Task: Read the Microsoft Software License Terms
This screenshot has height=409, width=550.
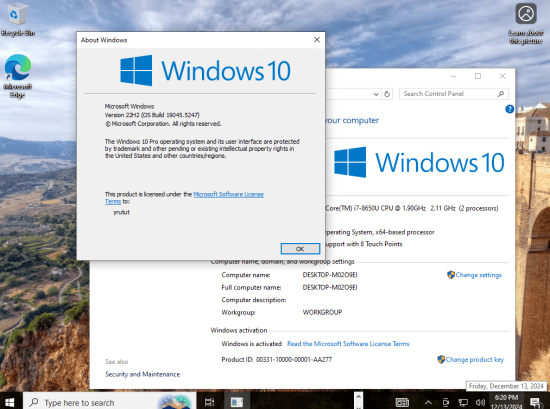Action: click(x=348, y=344)
